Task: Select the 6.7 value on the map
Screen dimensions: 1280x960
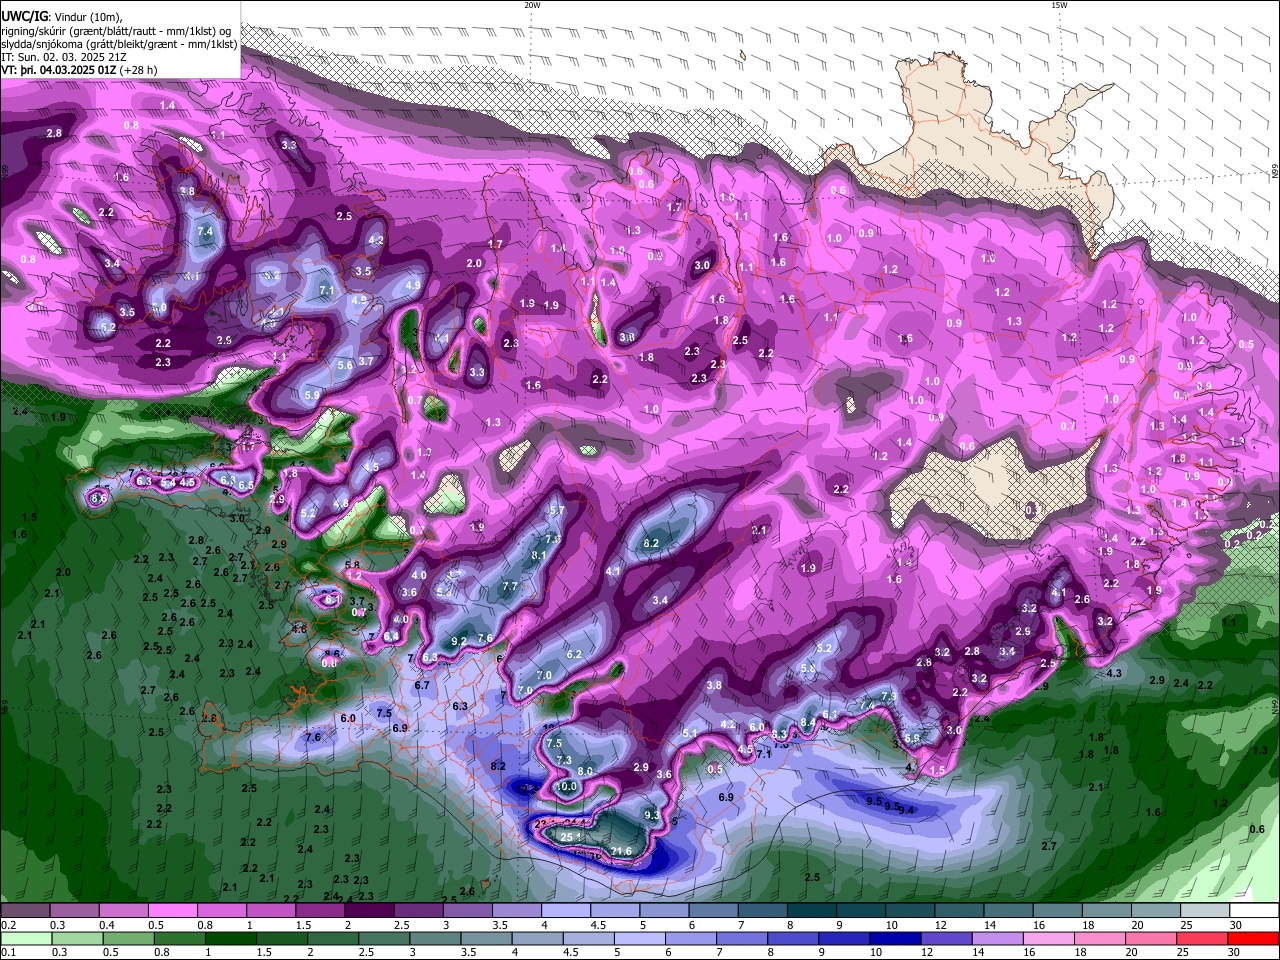Action: [422, 685]
